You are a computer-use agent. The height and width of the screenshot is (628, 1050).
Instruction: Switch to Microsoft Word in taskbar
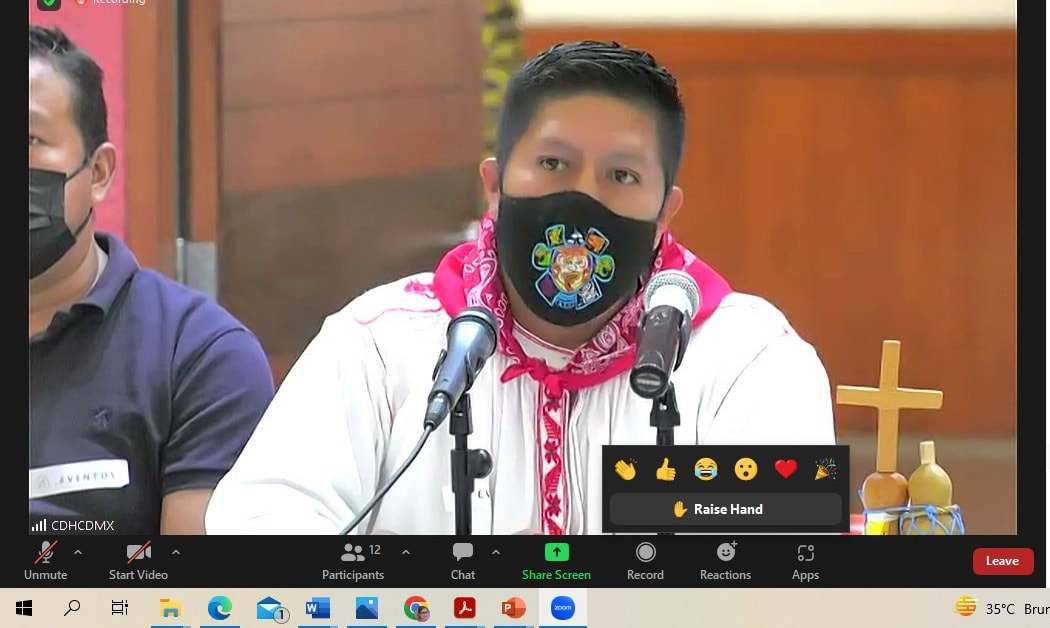pyautogui.click(x=317, y=608)
